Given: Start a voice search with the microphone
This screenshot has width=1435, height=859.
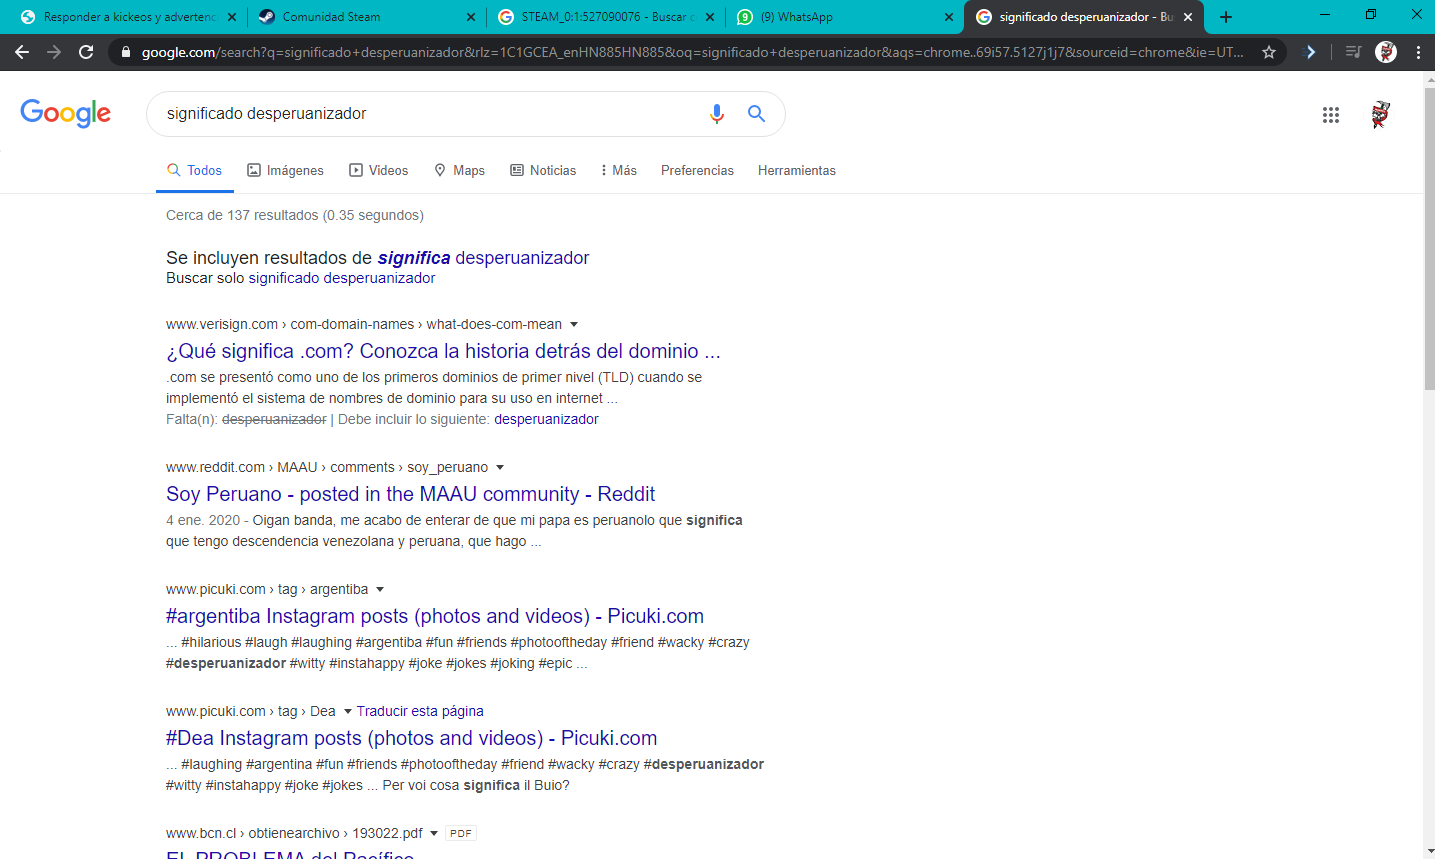Looking at the screenshot, I should coord(716,114).
